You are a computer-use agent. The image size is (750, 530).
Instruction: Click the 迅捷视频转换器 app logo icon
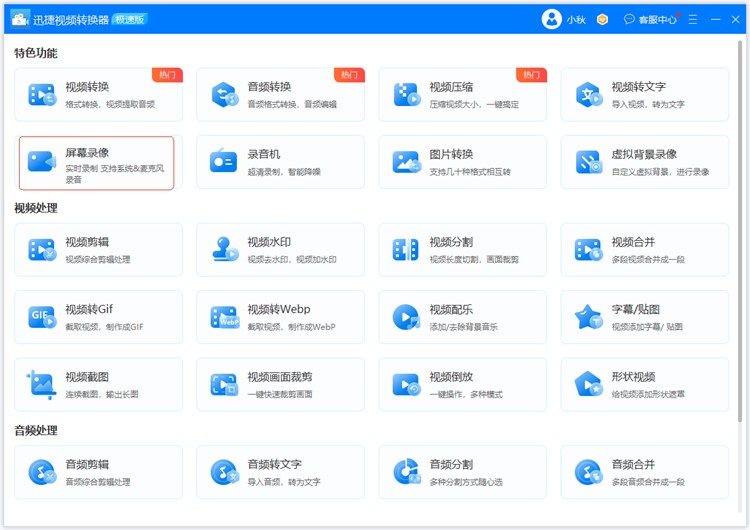(x=20, y=19)
